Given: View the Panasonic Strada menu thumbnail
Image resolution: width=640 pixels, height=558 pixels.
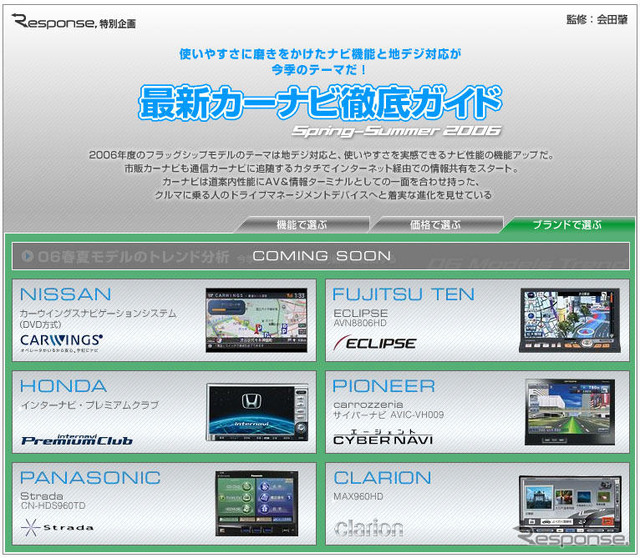Looking at the screenshot, I should pos(257,503).
